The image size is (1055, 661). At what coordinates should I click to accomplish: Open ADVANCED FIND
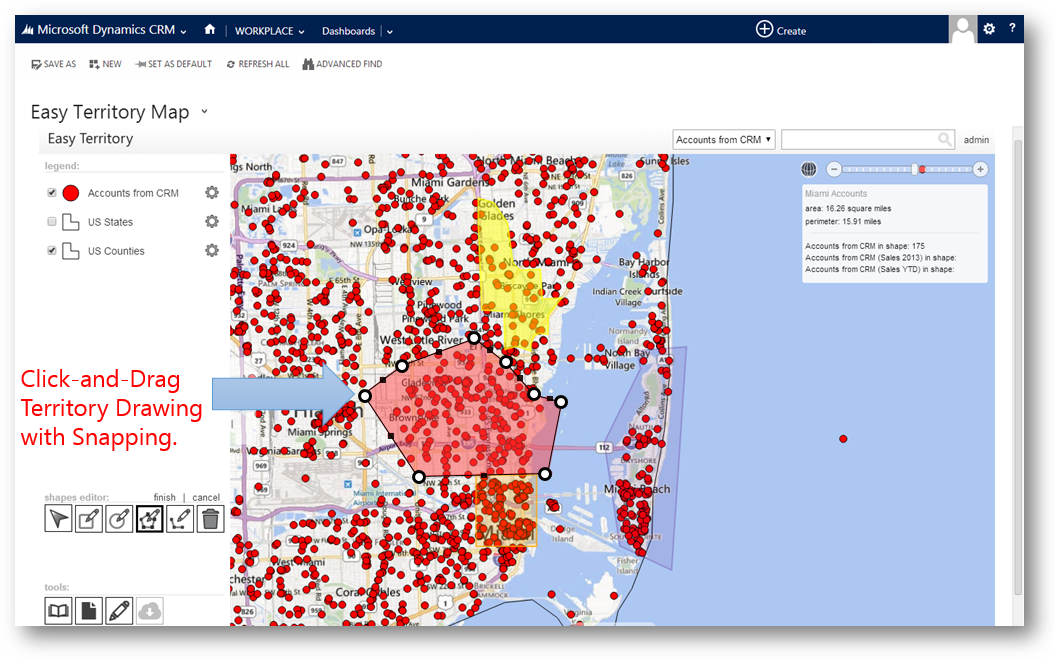coord(342,64)
